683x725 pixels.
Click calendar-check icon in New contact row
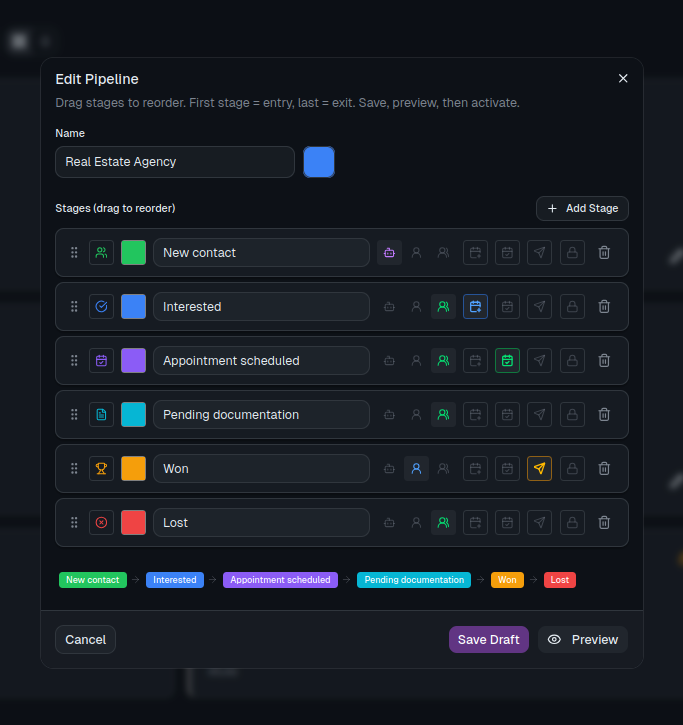[507, 252]
